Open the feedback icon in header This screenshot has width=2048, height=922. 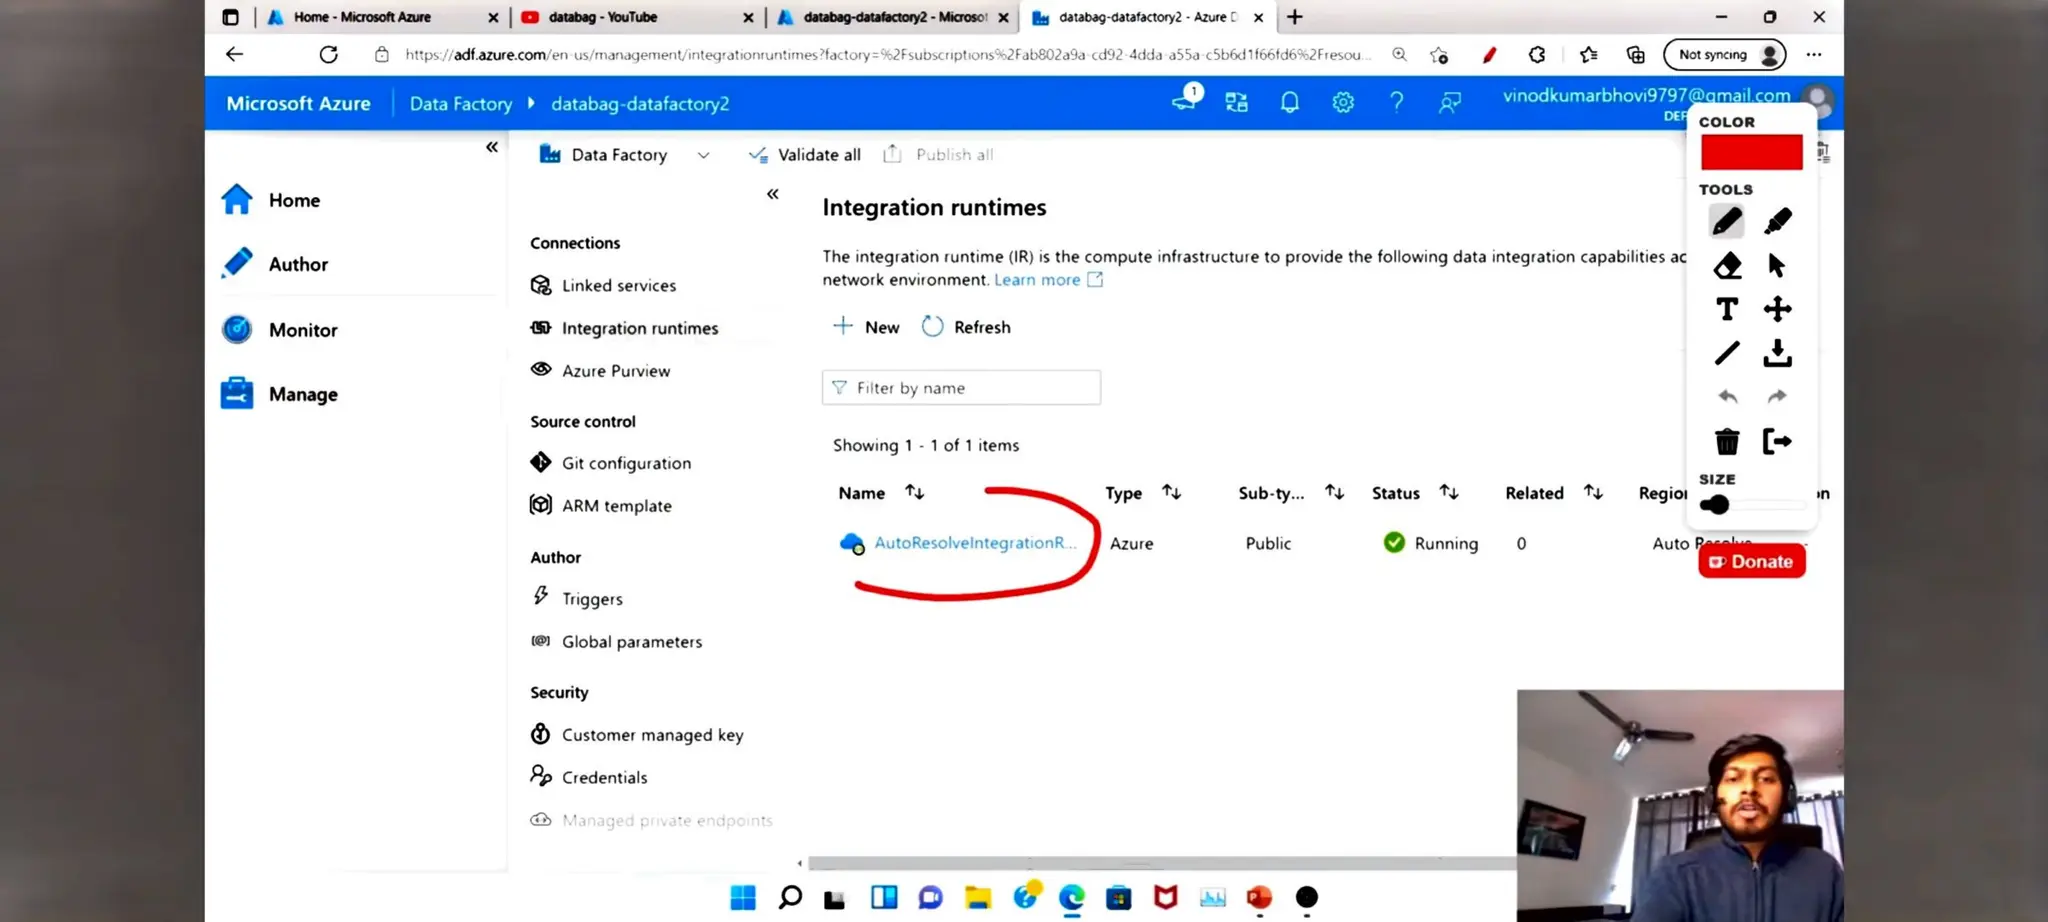pyautogui.click(x=1449, y=103)
